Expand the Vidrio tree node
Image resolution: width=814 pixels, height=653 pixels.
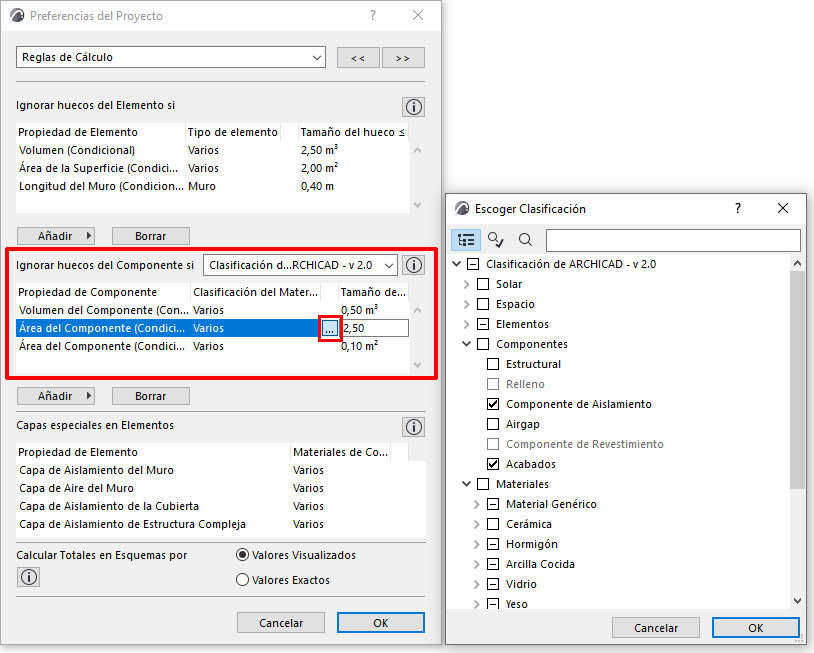coord(477,584)
